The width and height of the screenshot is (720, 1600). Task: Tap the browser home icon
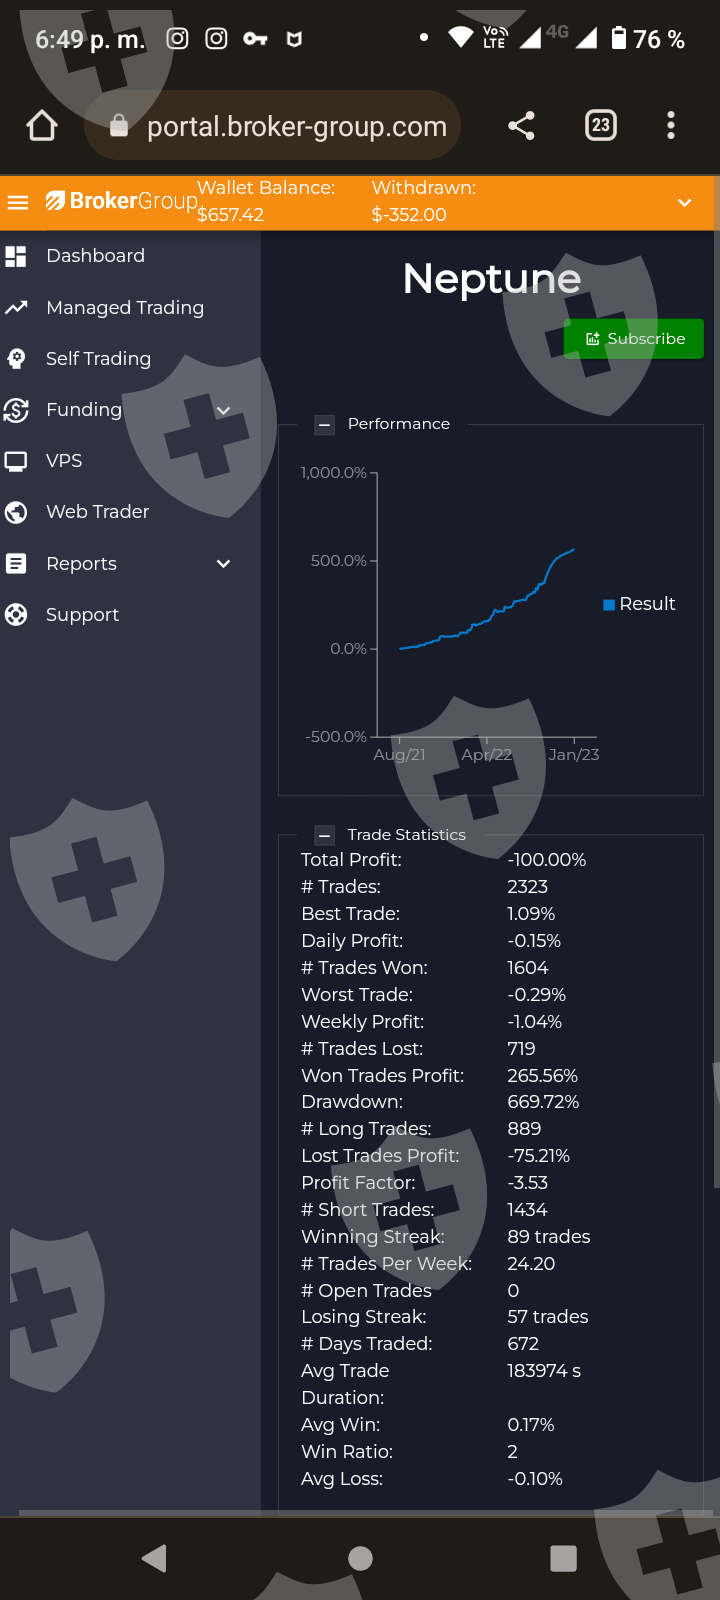(42, 126)
